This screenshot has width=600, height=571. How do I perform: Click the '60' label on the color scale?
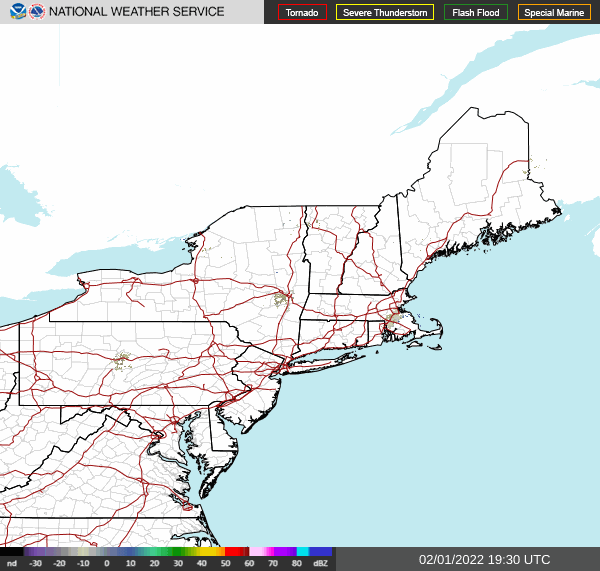coord(249,564)
